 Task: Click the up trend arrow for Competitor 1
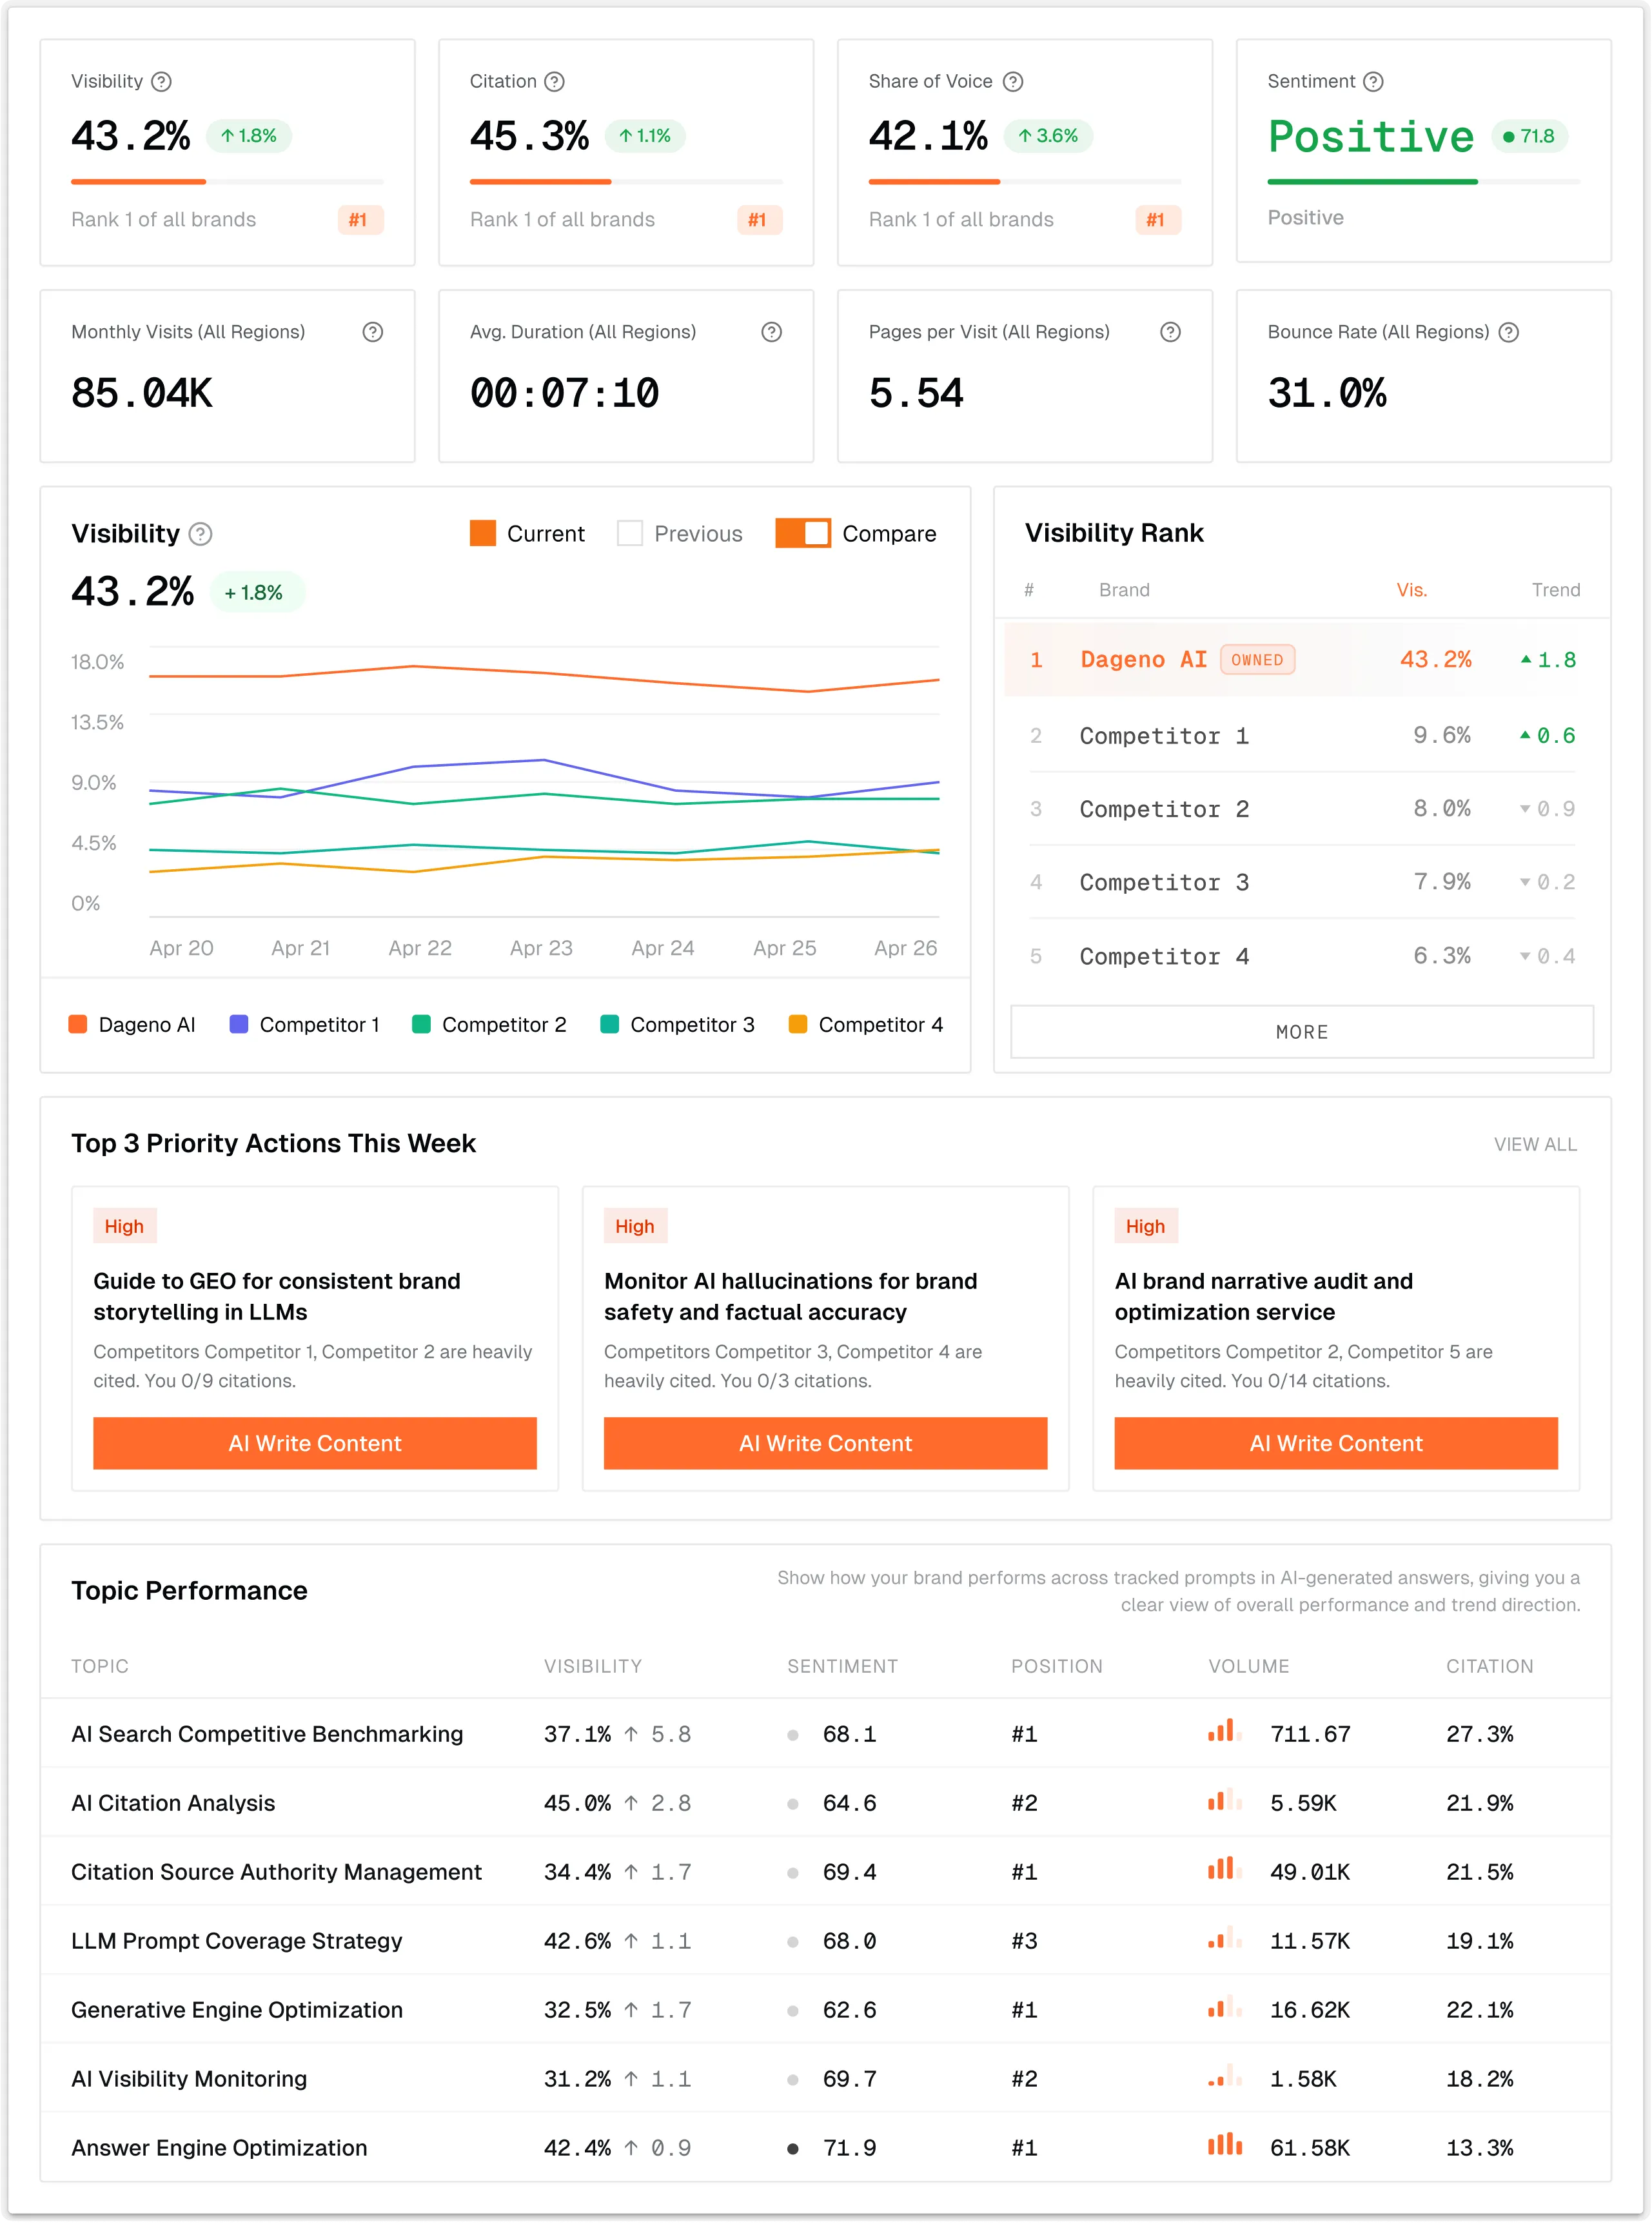tap(1525, 735)
